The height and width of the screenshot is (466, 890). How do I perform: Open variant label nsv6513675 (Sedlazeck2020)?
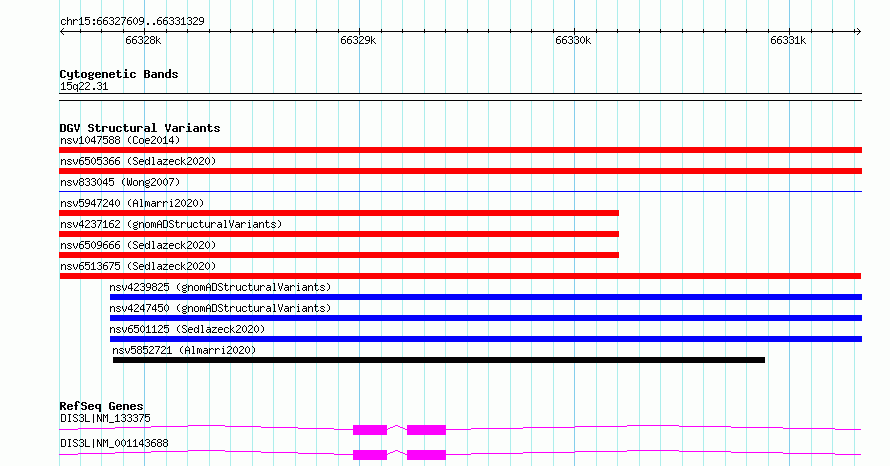[x=138, y=266]
